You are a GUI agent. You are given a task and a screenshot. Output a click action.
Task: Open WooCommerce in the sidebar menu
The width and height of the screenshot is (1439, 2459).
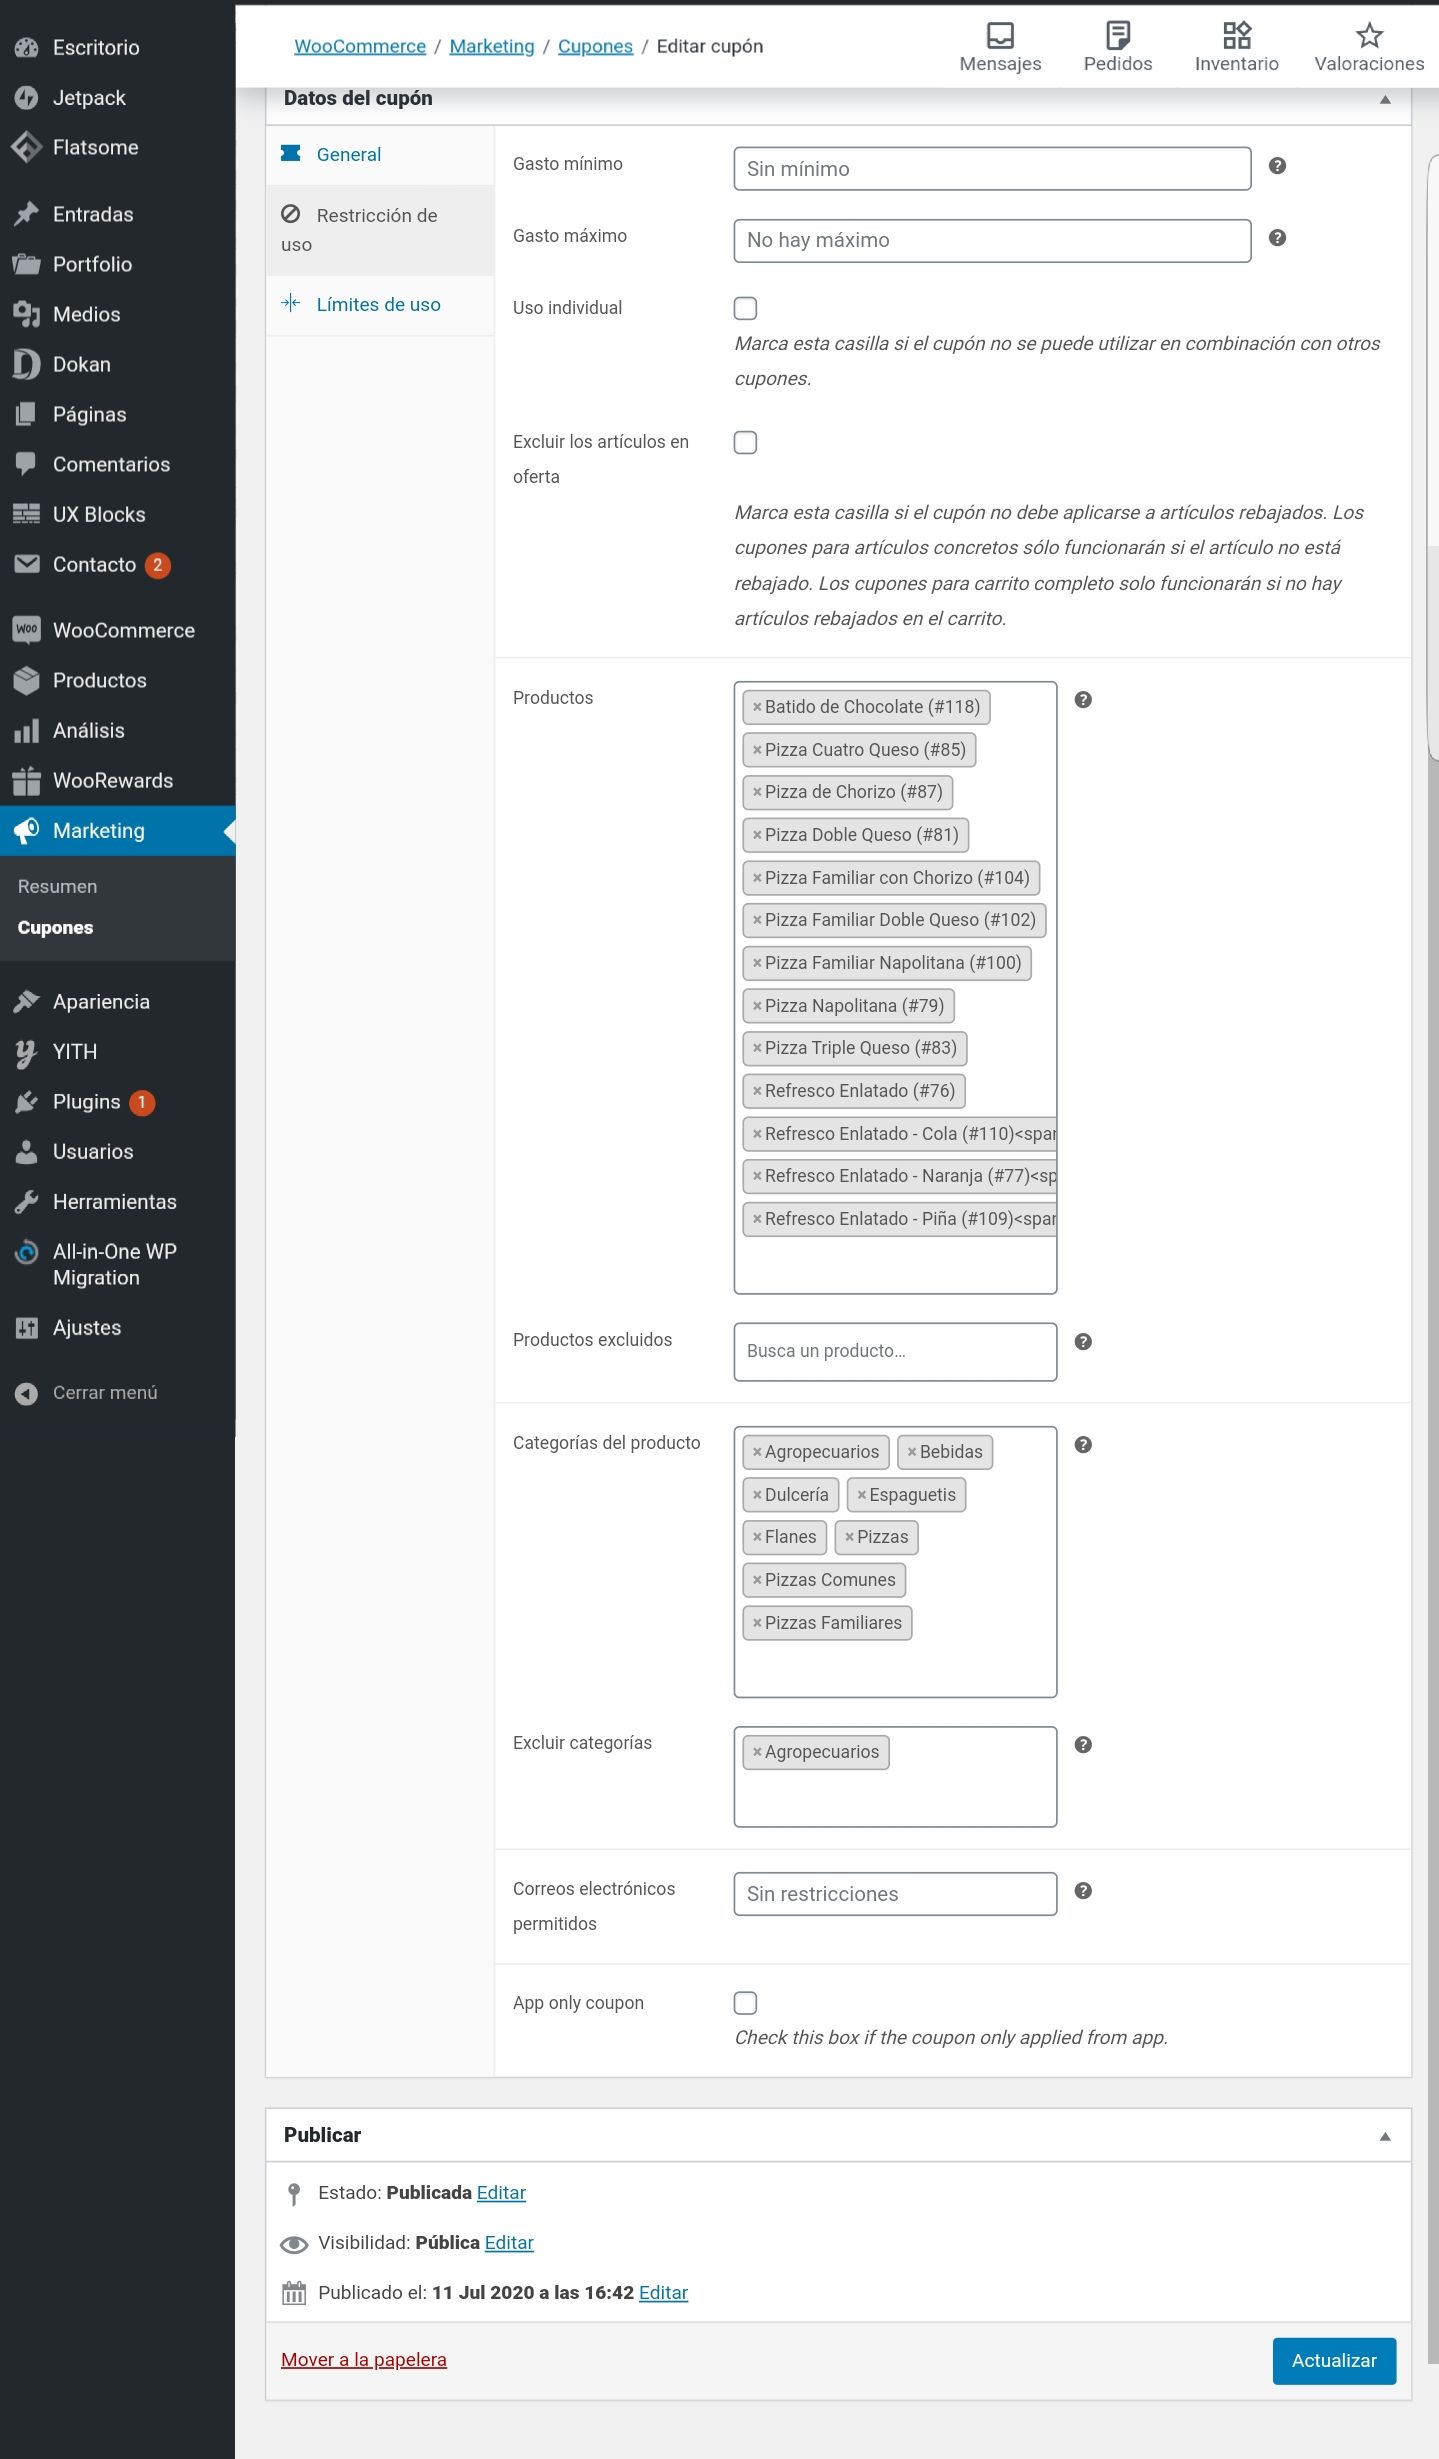(x=117, y=631)
